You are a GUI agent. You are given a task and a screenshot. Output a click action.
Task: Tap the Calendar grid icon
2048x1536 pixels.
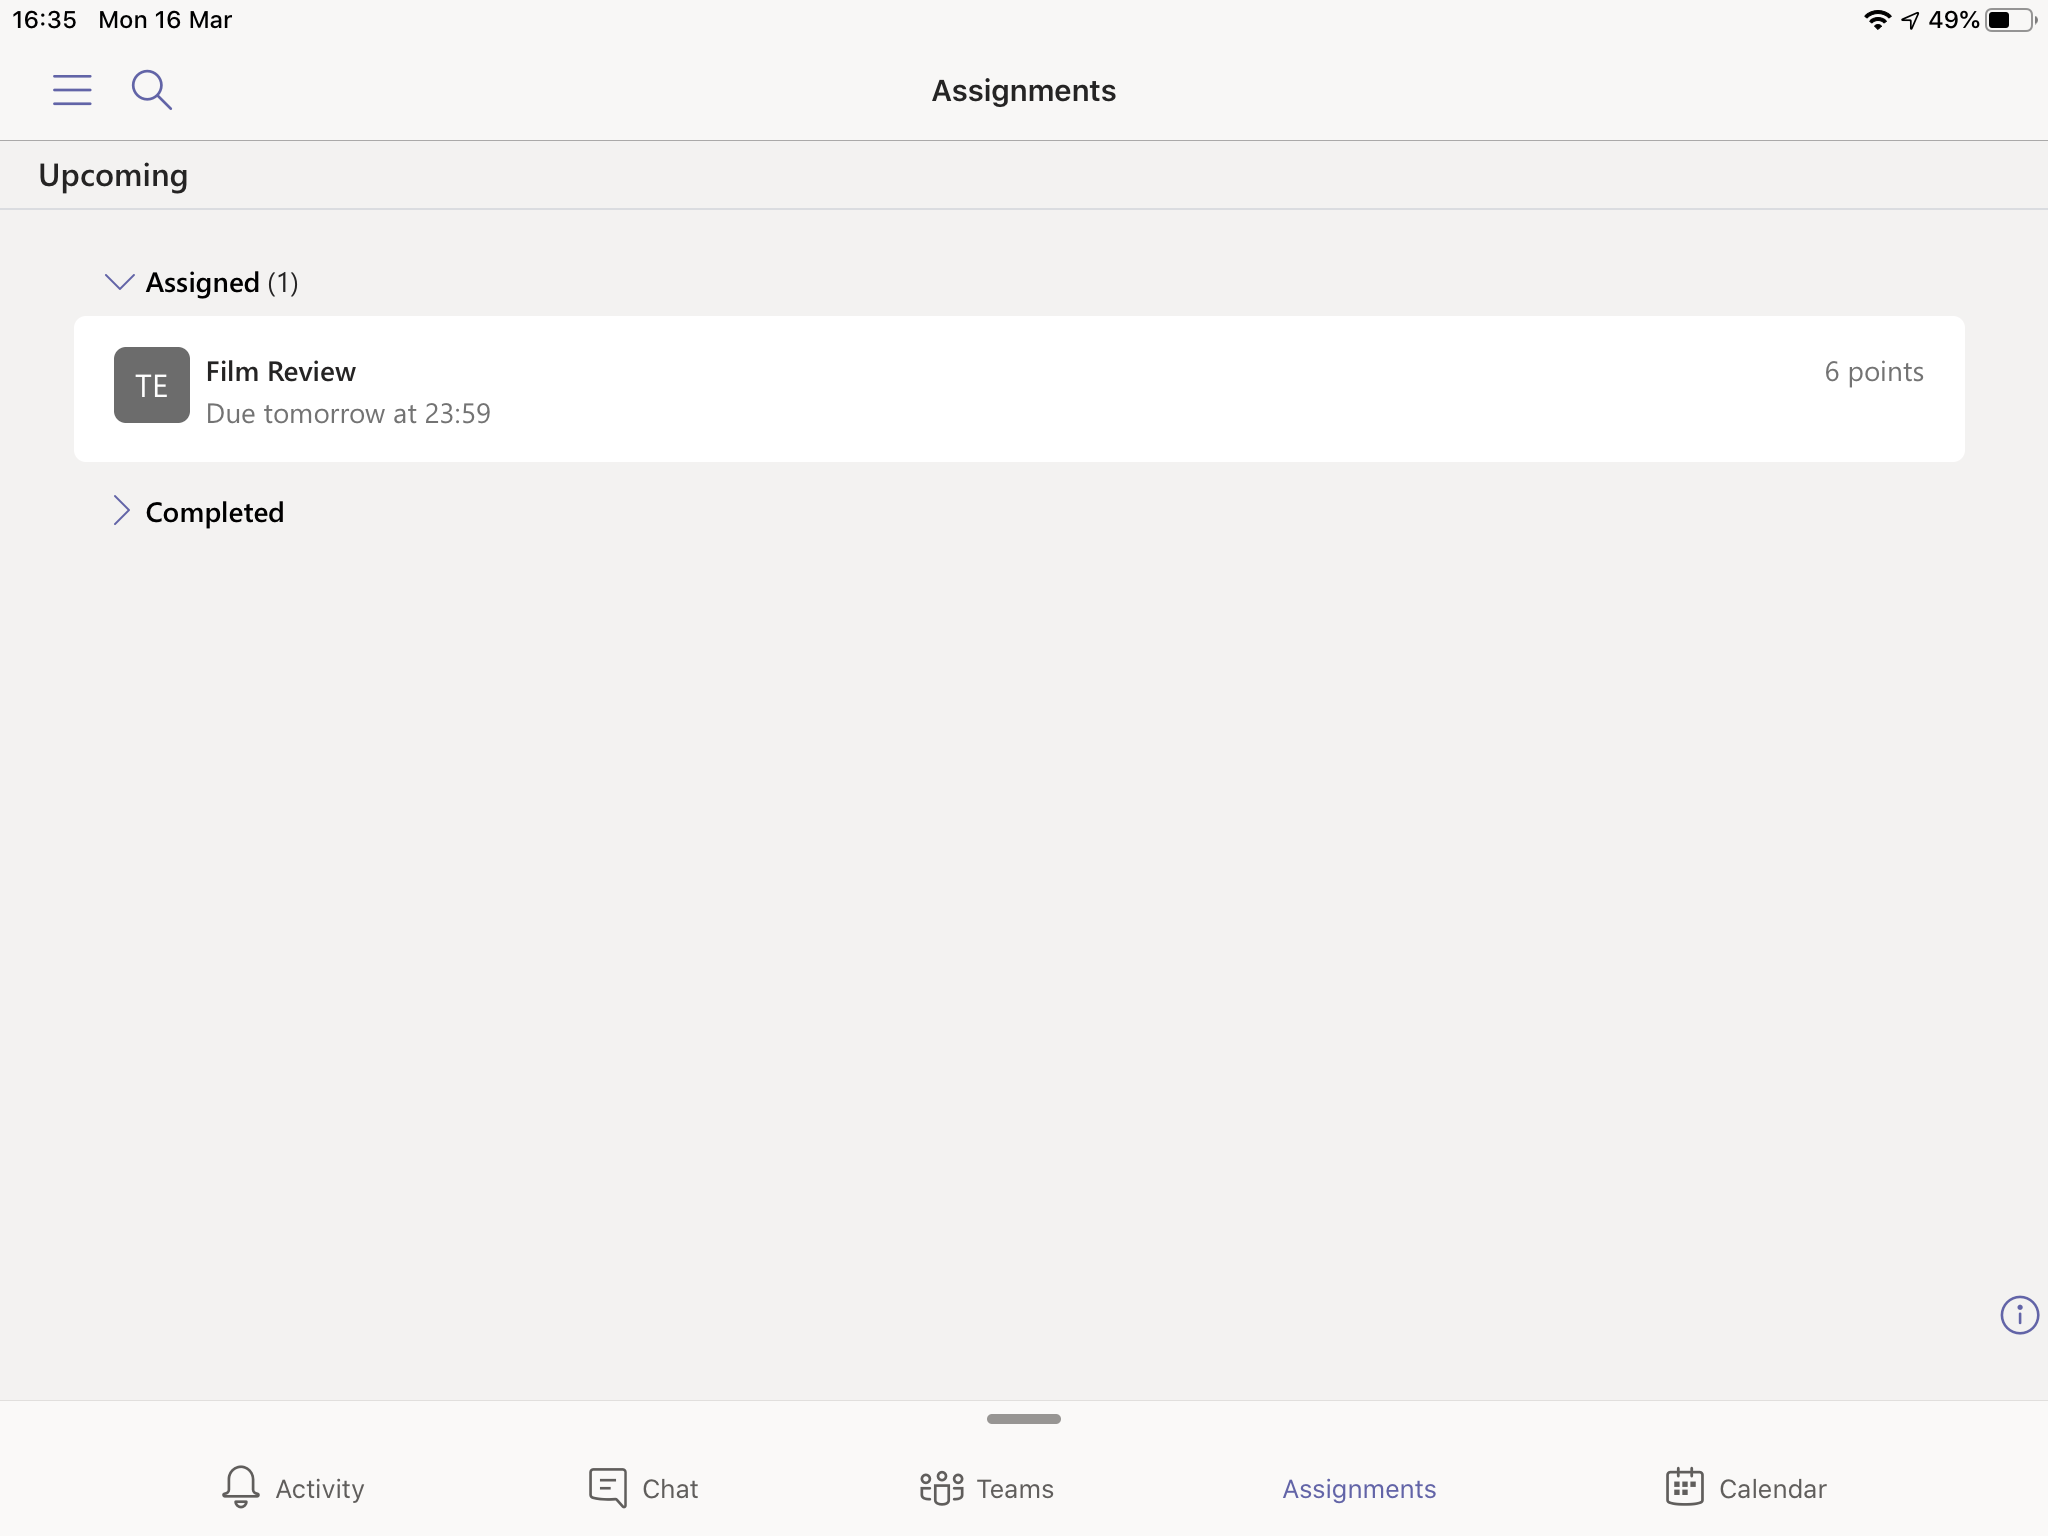point(1685,1487)
